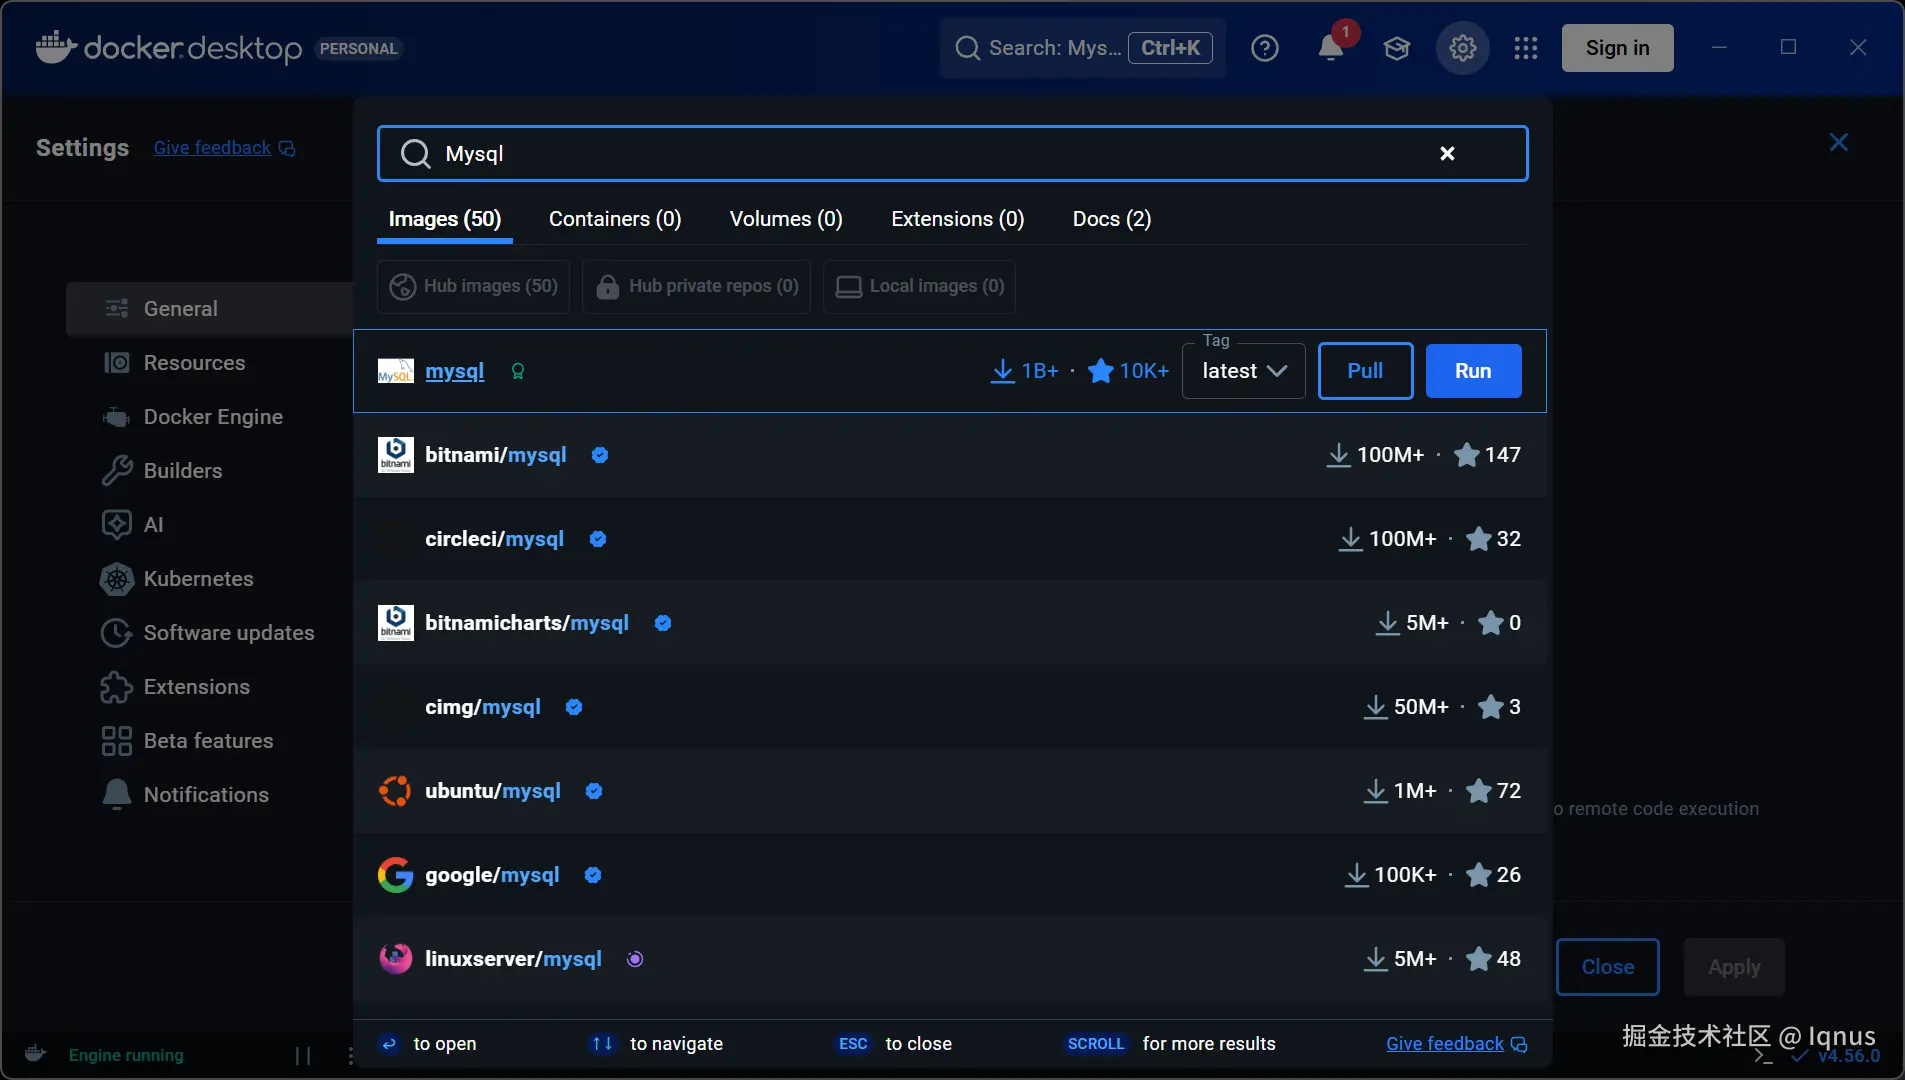Click the magnifier icon in search field
1905x1080 pixels.
point(415,153)
